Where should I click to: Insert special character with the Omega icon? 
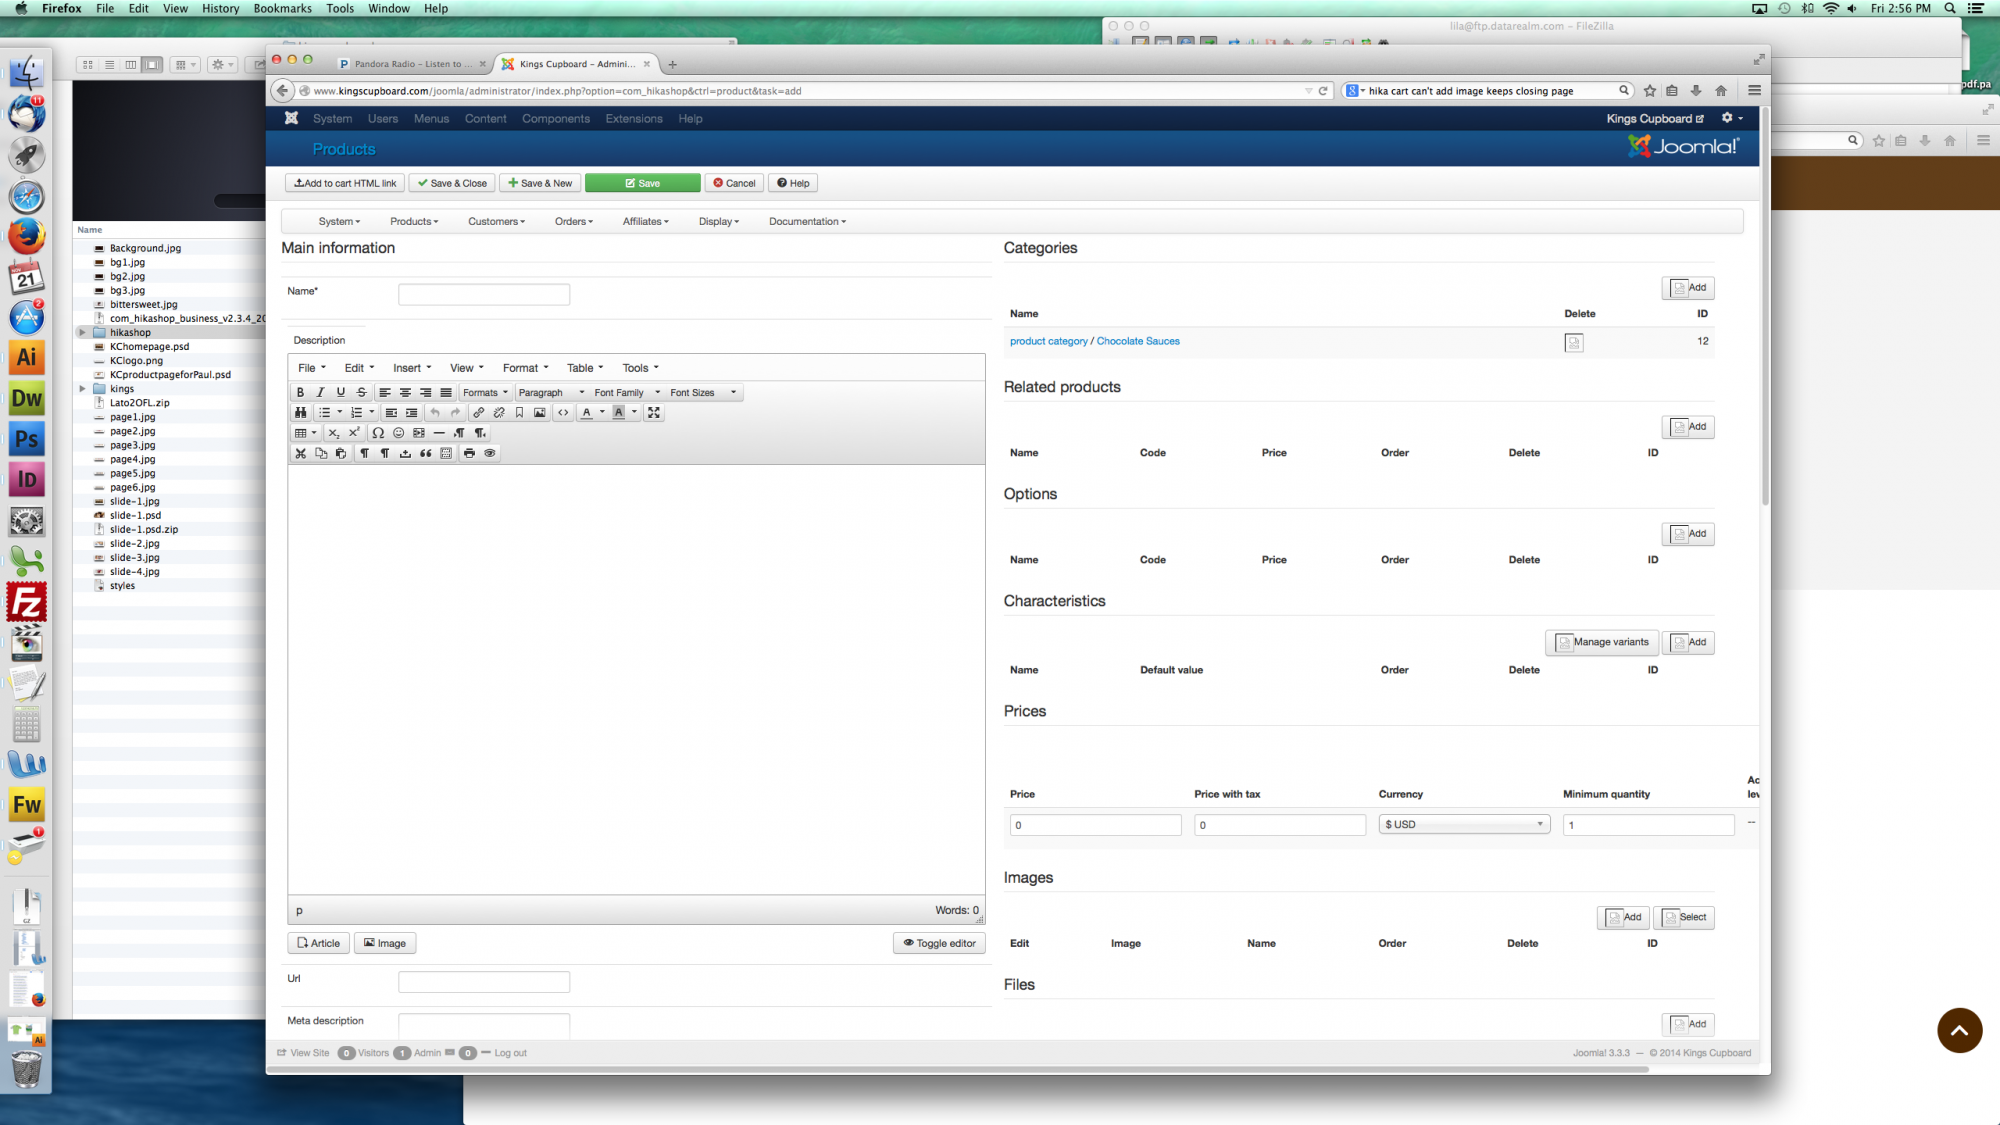point(378,433)
